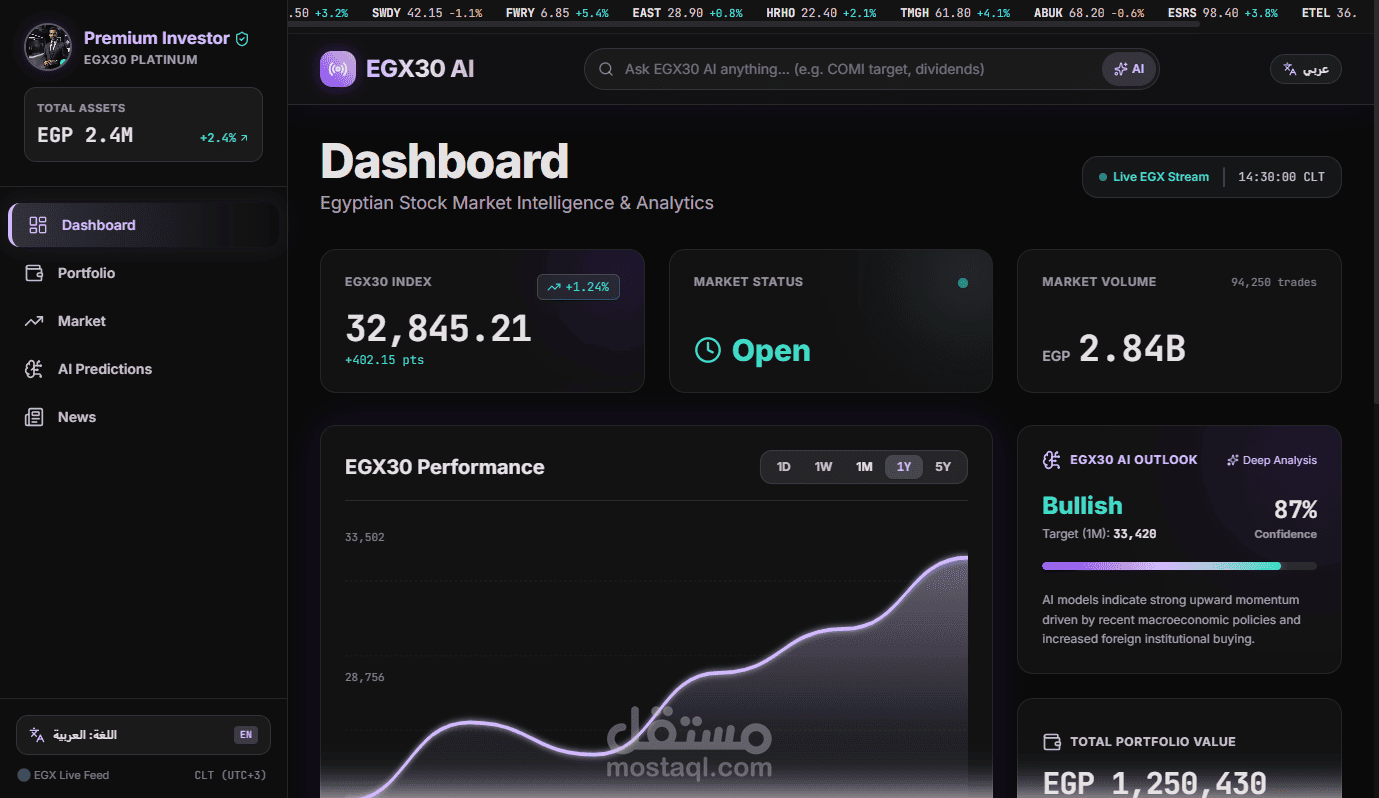
Task: Click the AI Predictions brain icon
Action: pyautogui.click(x=34, y=369)
